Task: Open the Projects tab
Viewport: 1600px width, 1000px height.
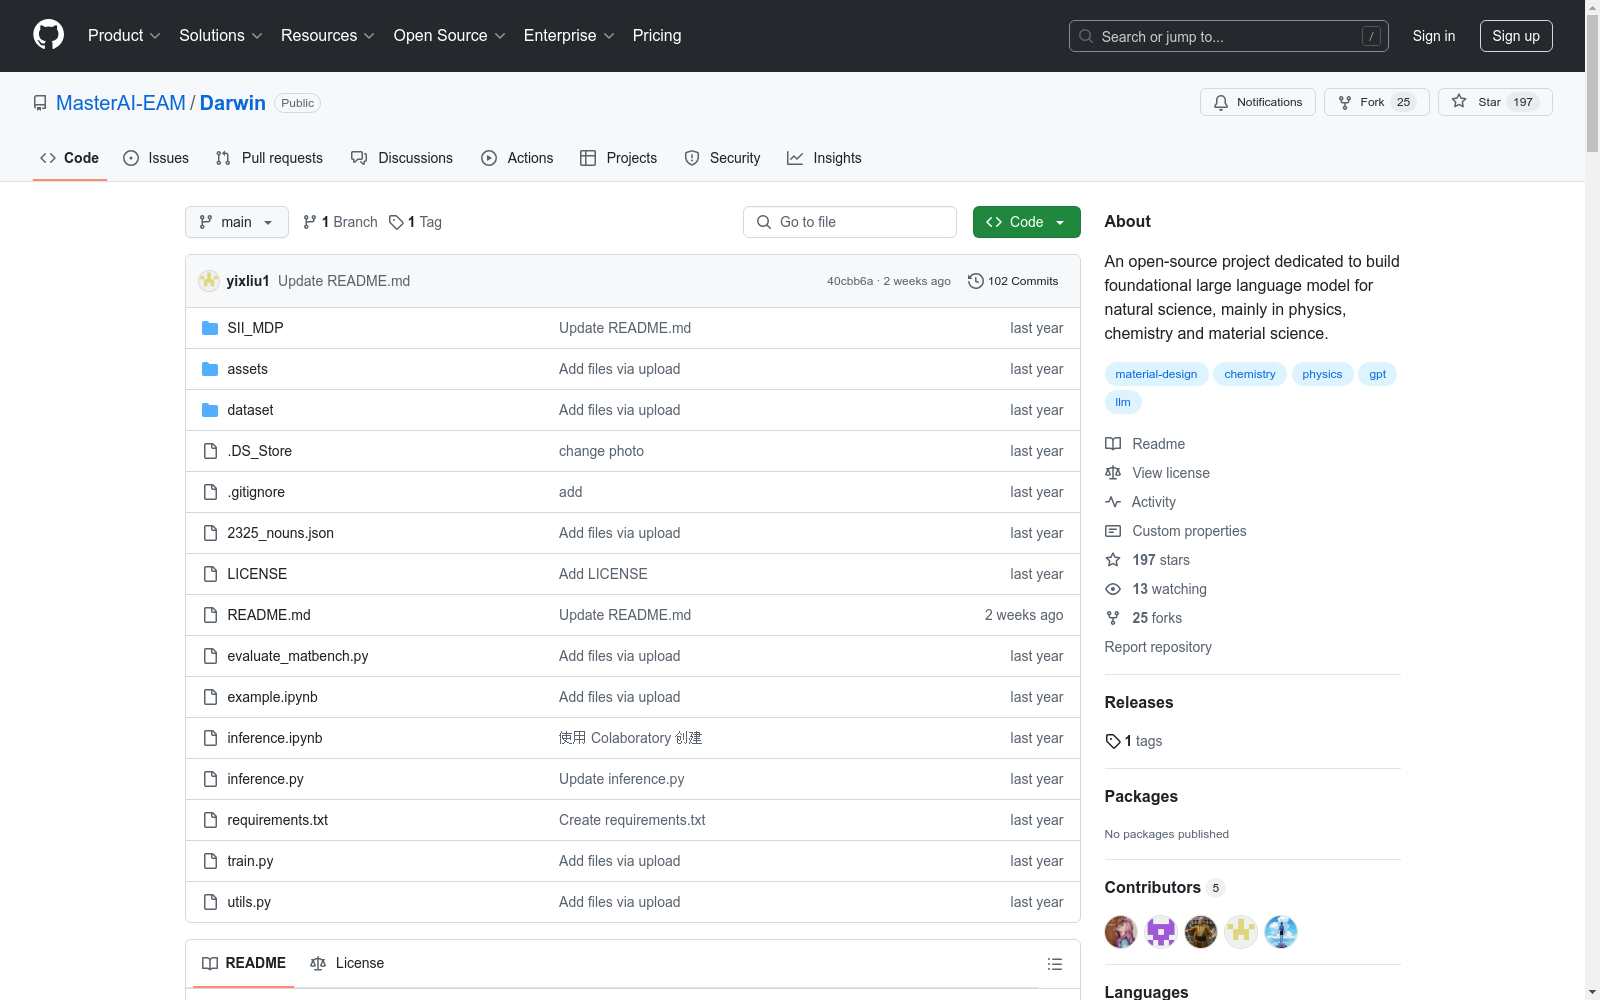Action: tap(619, 158)
